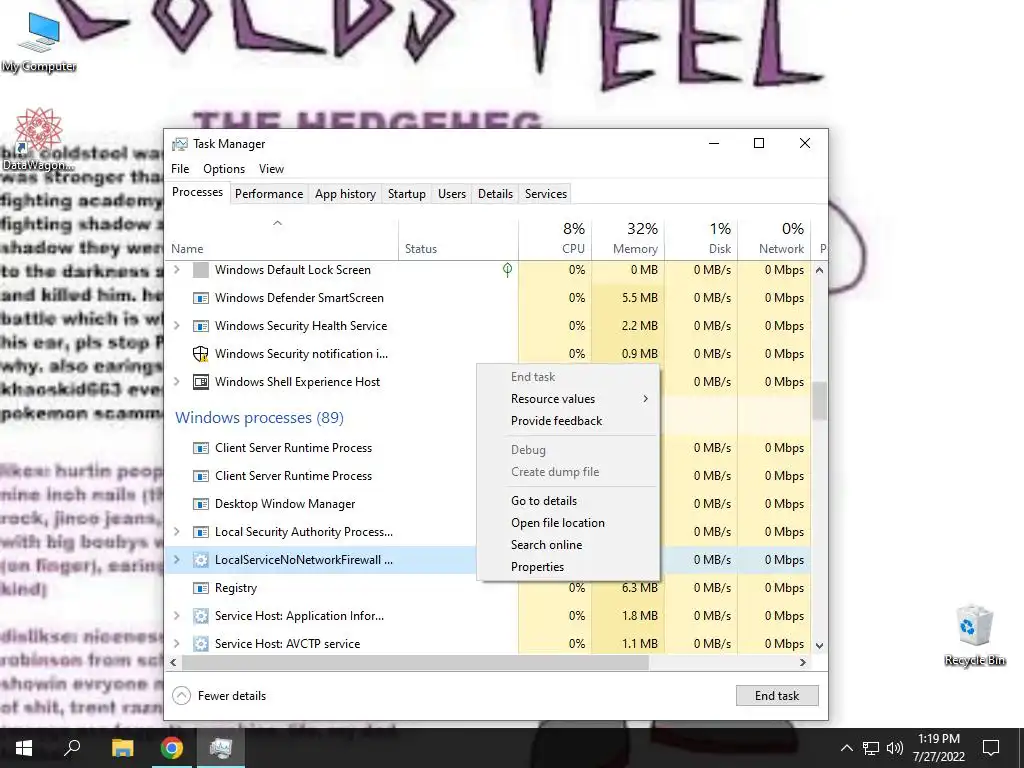Expand Windows Default Lock Screen row
Image resolution: width=1024 pixels, height=768 pixels.
point(176,270)
